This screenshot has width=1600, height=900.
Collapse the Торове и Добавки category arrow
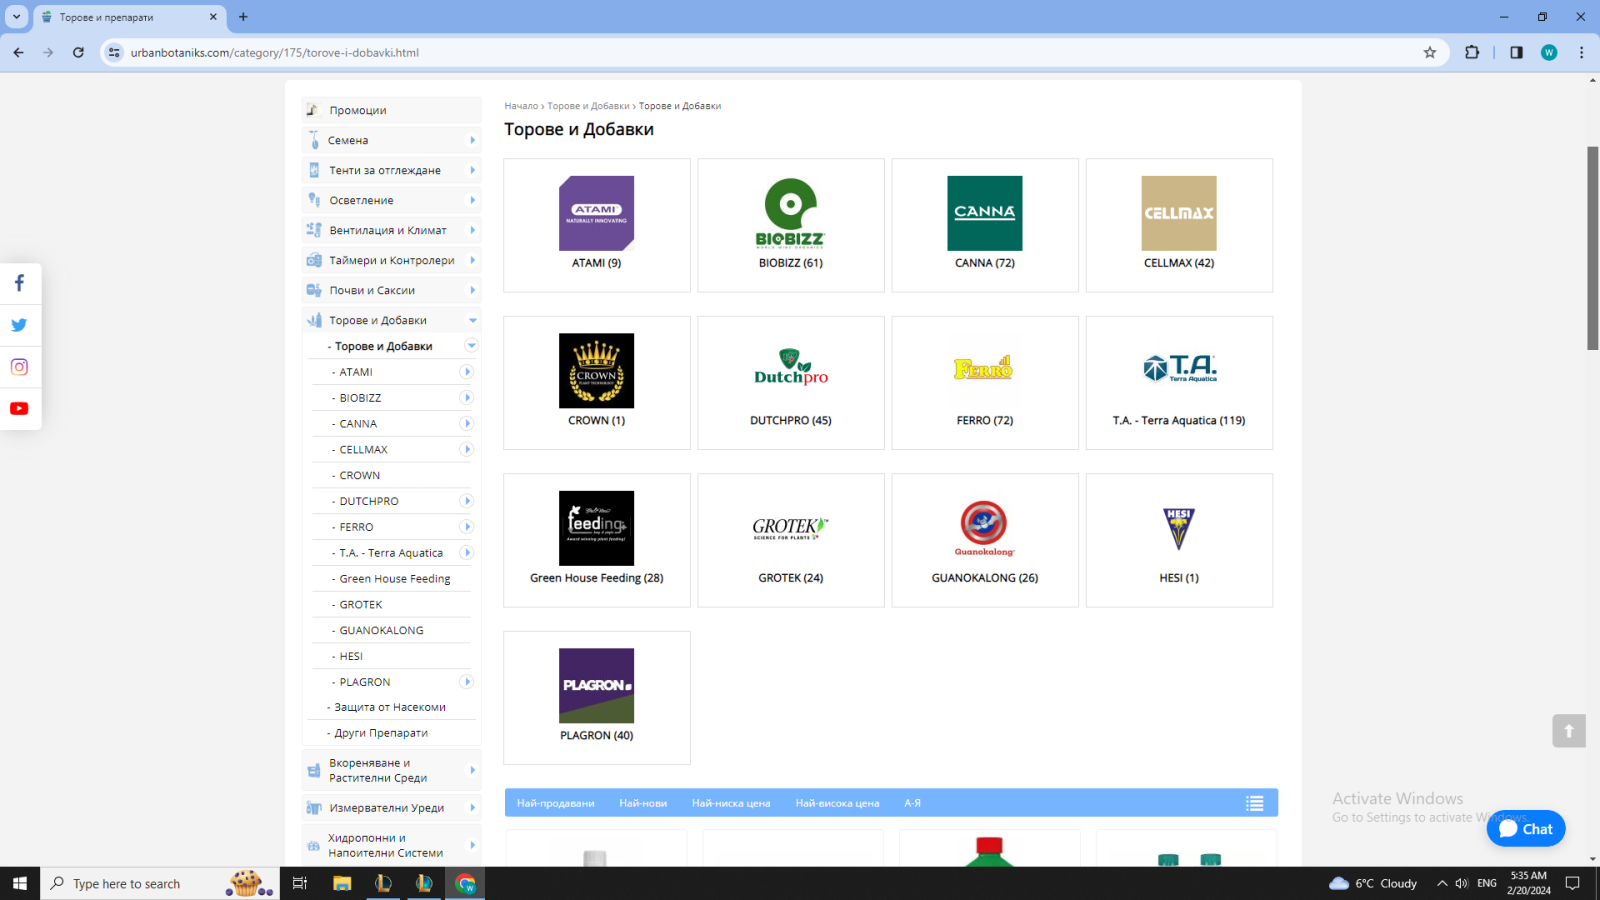point(472,320)
